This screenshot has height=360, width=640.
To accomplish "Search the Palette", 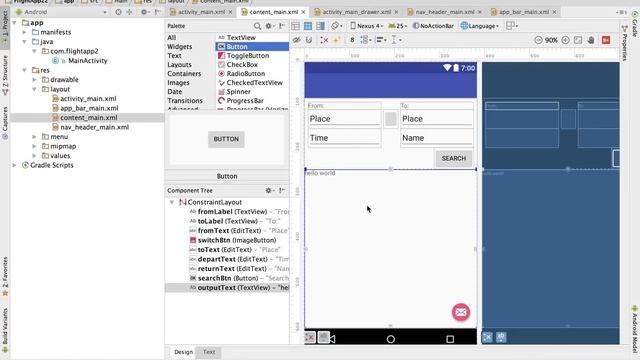I will [x=257, y=26].
